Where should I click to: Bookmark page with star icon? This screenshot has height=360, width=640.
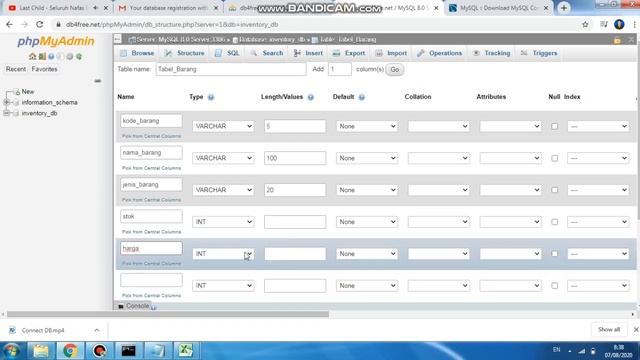pos(585,24)
